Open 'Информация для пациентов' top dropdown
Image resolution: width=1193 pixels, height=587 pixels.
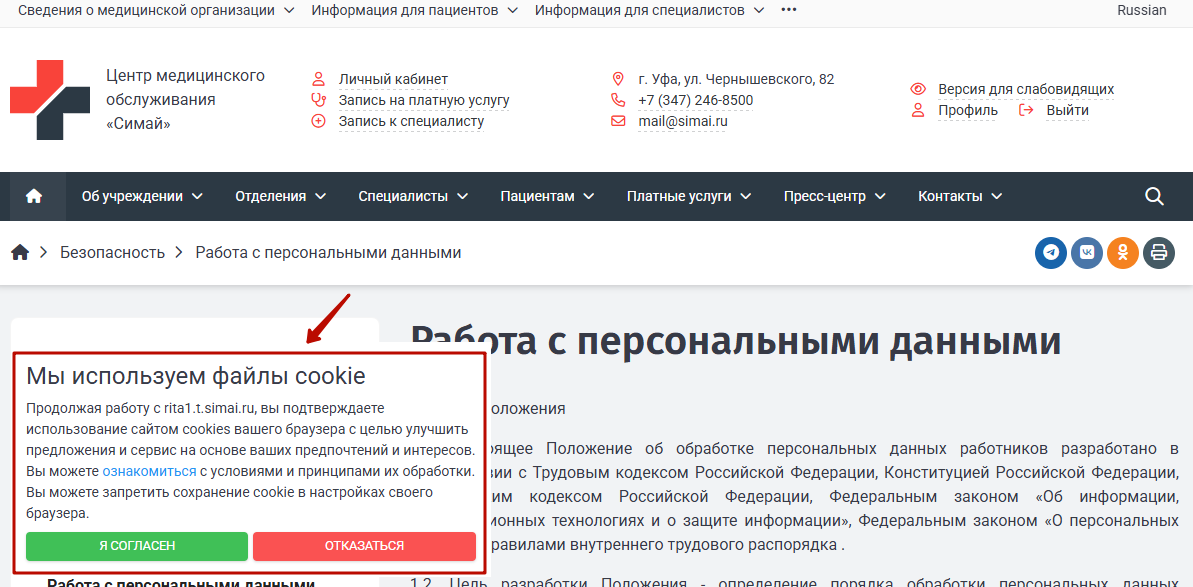pos(414,10)
